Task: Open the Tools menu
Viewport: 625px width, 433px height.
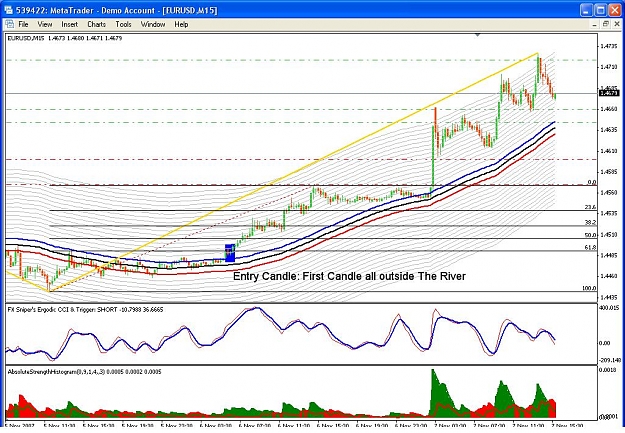Action: coord(123,24)
